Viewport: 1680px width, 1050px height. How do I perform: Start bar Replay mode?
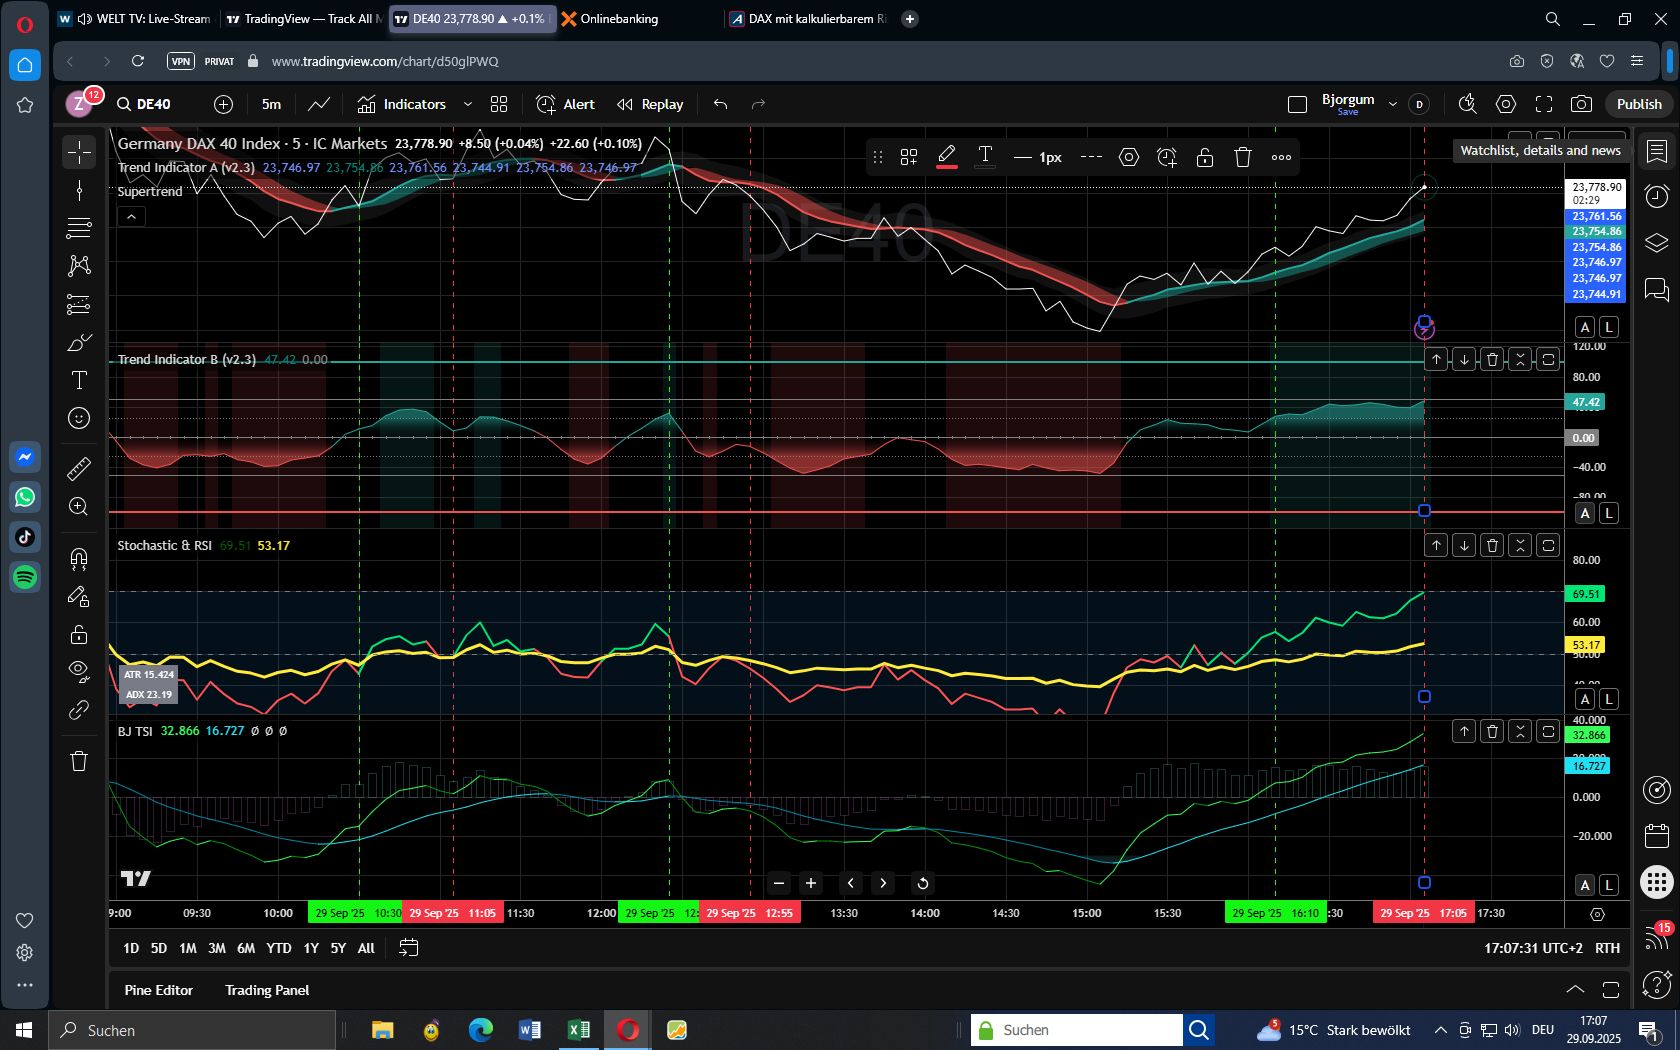[x=650, y=104]
